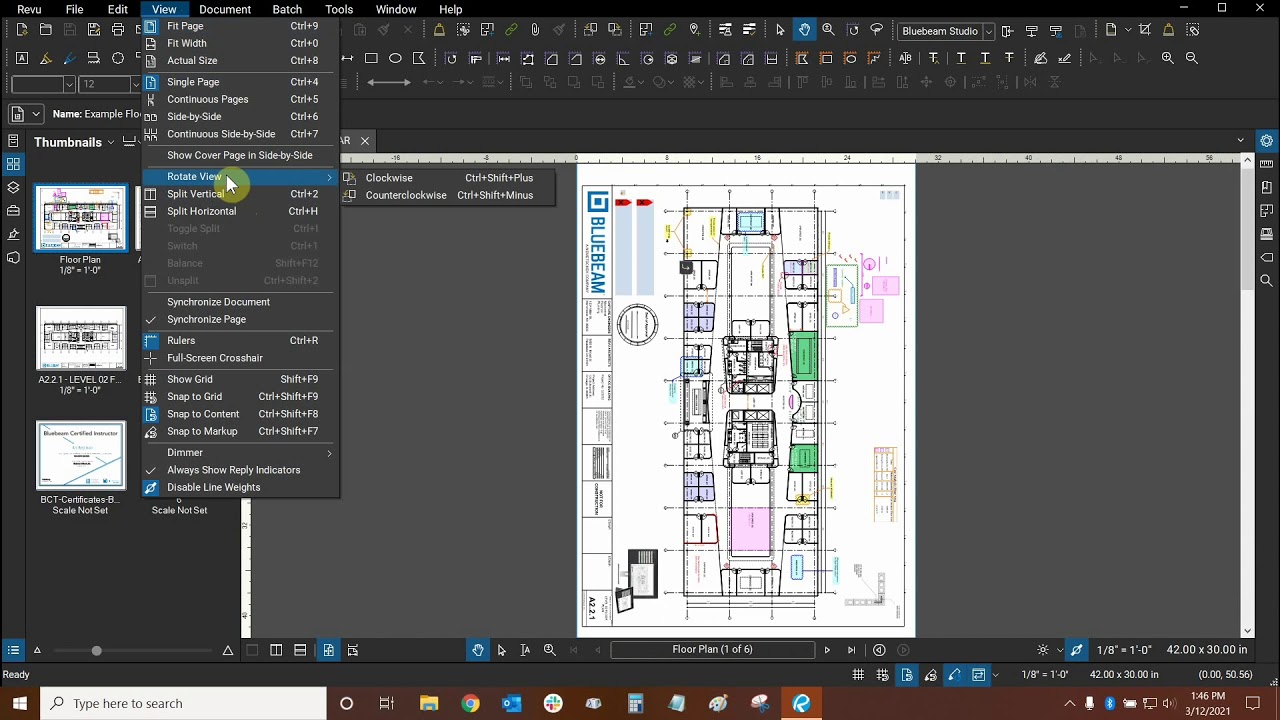Click the Attach paperclip icon in toolbar
Viewport: 1280px width, 720px height.
pos(536,30)
